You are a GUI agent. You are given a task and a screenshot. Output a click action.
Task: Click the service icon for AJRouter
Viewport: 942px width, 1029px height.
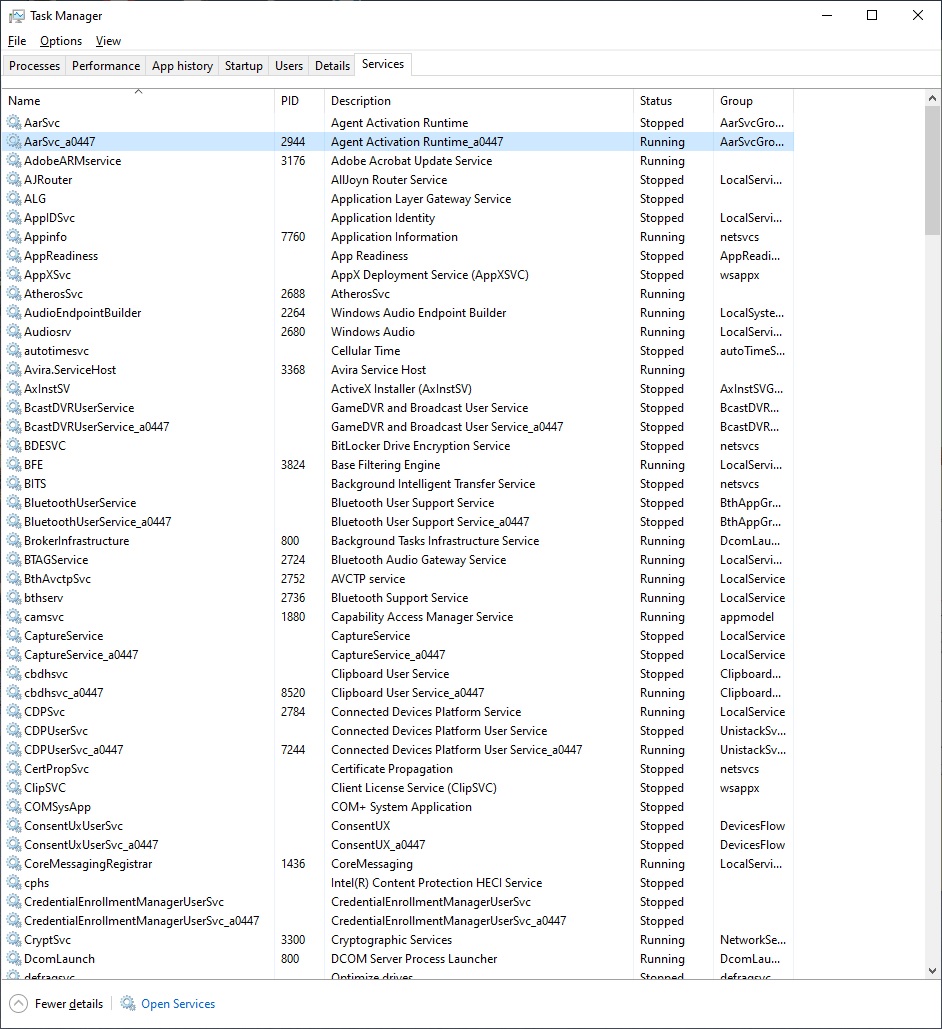click(14, 180)
